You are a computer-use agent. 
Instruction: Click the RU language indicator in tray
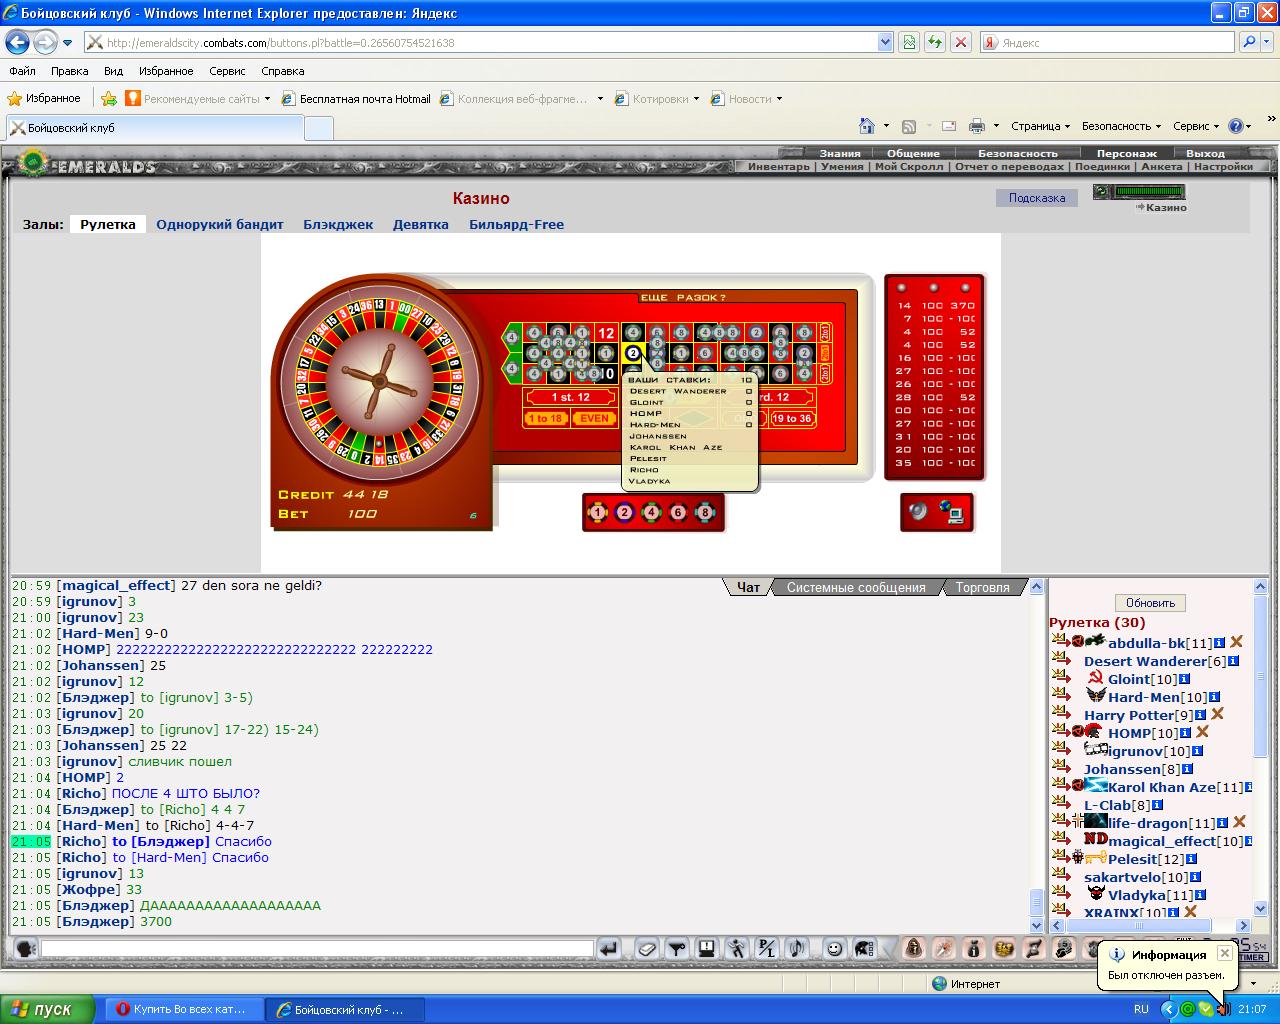click(1141, 1009)
